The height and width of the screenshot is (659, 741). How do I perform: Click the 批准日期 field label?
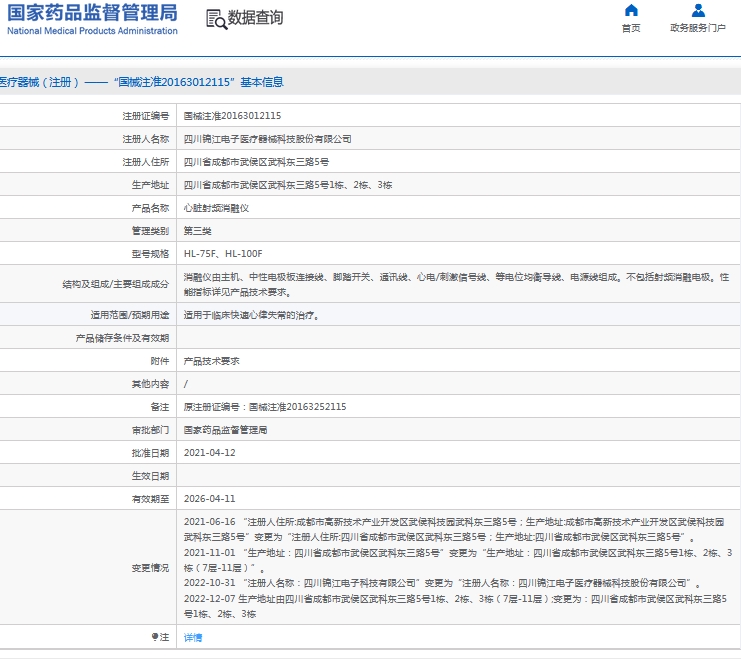pos(150,453)
